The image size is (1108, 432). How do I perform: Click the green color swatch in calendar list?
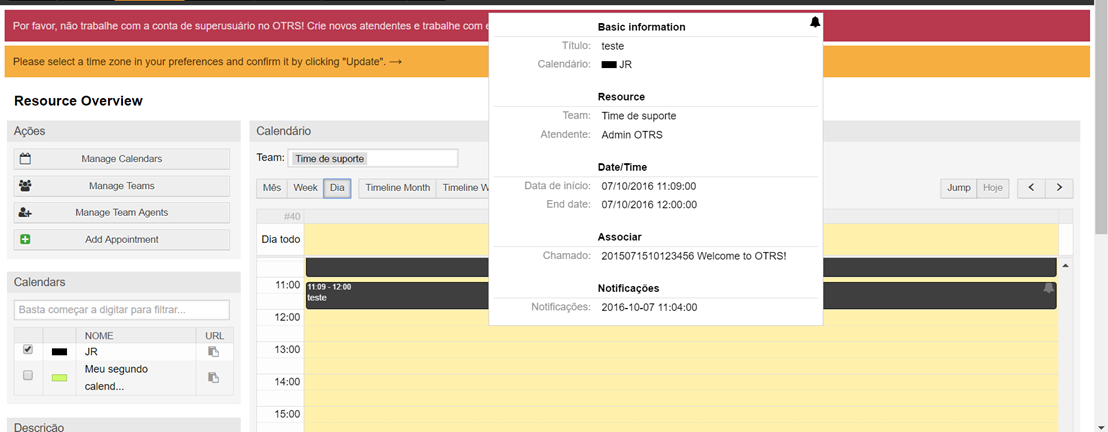[59, 377]
